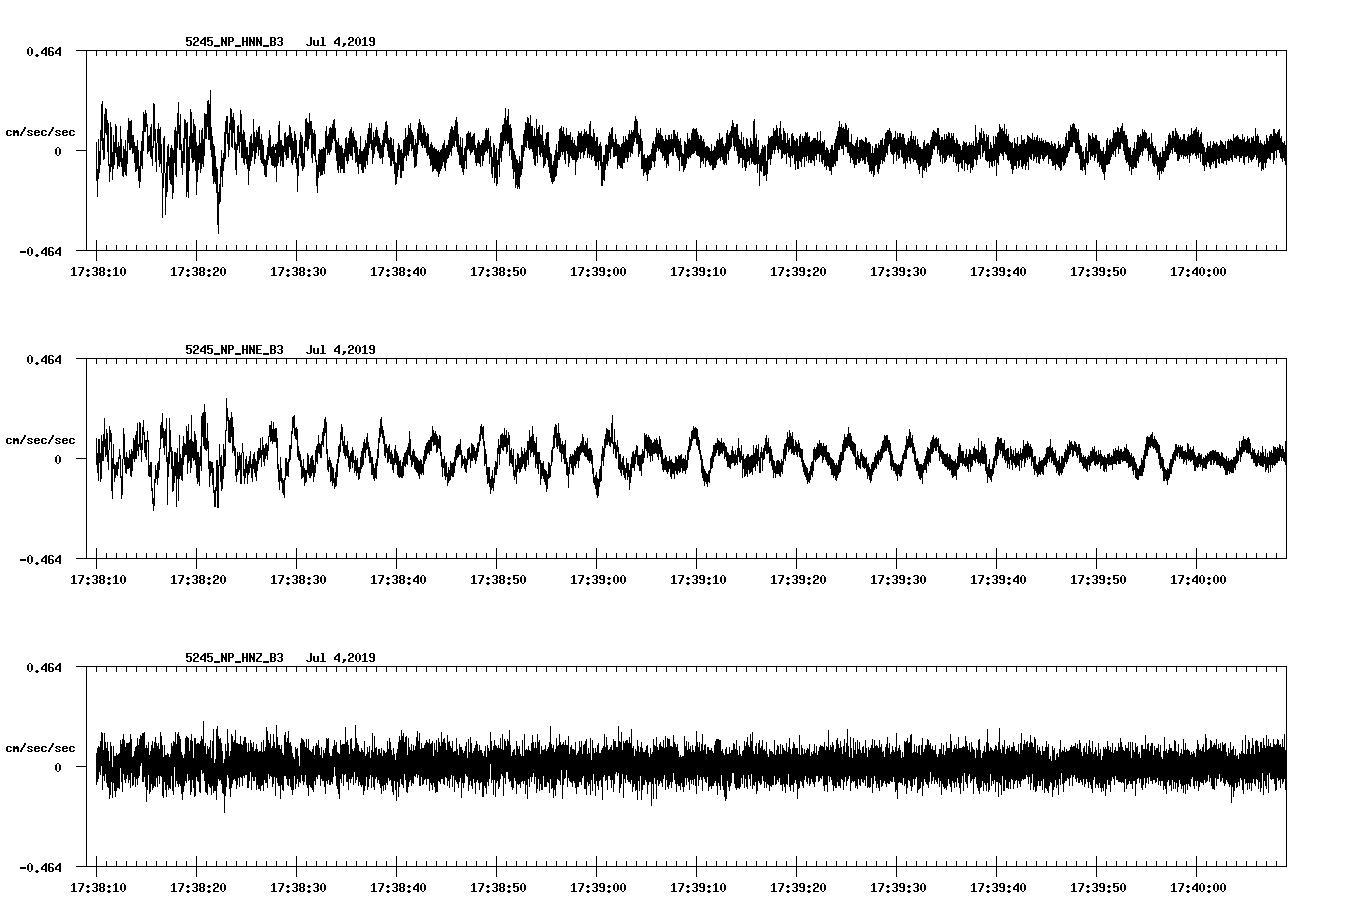1358x924 pixels.
Task: Choose 17:40:00 time label under HNZ plot
Action: pos(1198,887)
